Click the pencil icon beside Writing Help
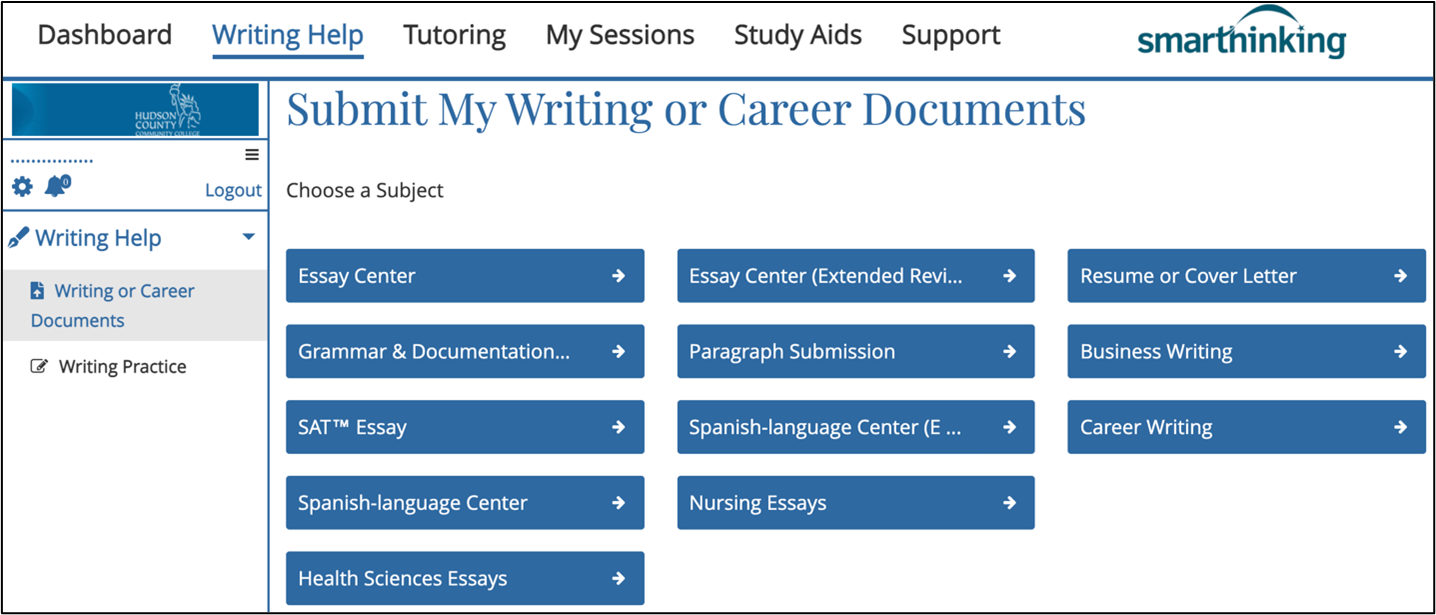Screen dimensions: 1436x615 coord(18,238)
